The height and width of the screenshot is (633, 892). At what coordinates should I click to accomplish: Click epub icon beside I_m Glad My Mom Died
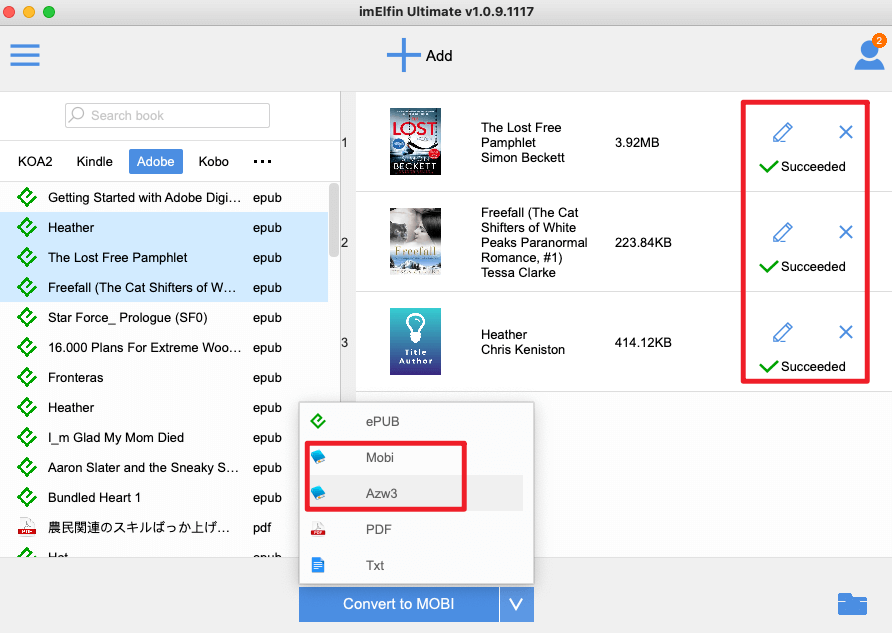(27, 437)
